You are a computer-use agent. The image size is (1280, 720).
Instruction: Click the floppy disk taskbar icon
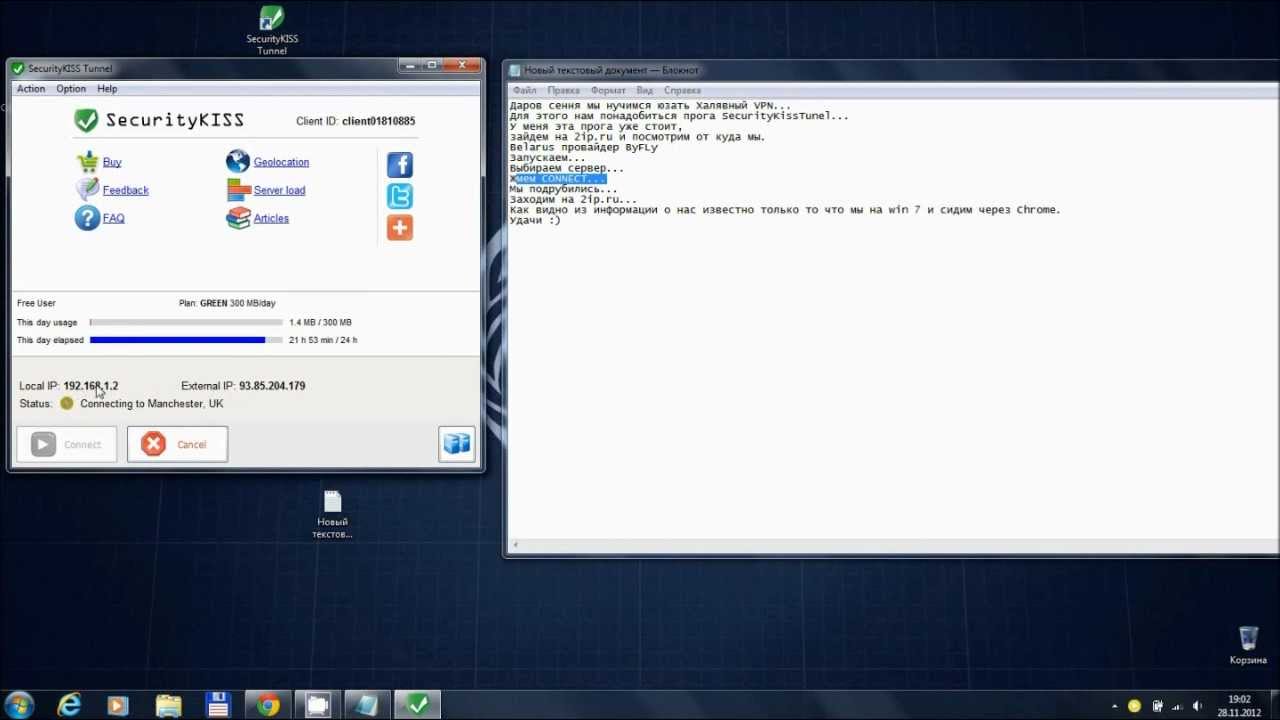[x=218, y=705]
